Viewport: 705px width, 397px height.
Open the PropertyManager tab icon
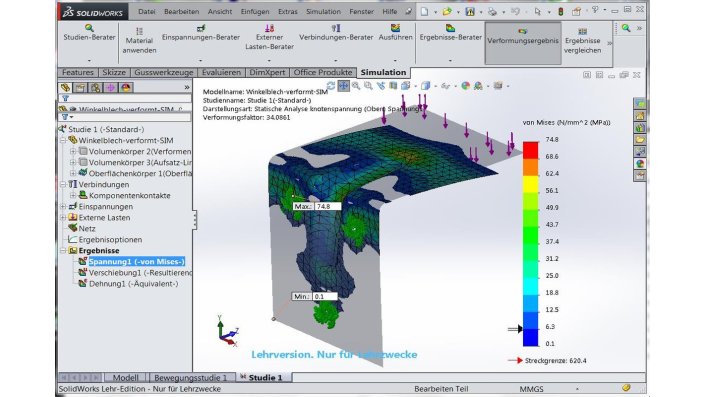(80, 87)
